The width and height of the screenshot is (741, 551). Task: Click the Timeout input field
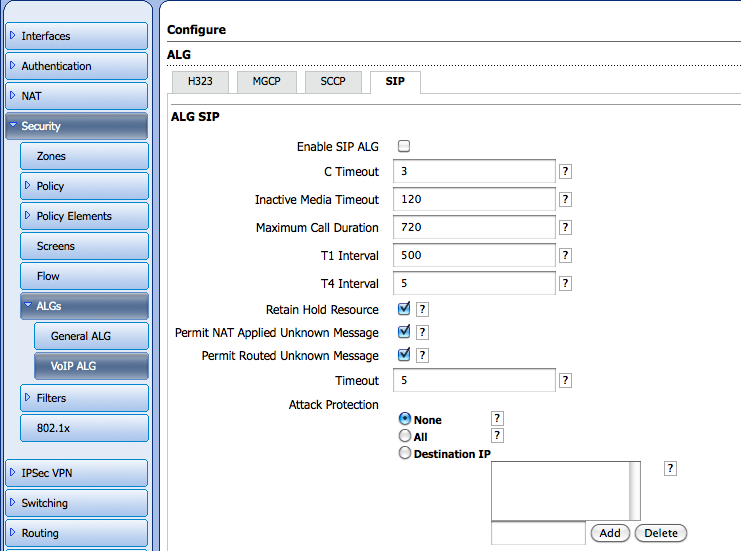[474, 380]
